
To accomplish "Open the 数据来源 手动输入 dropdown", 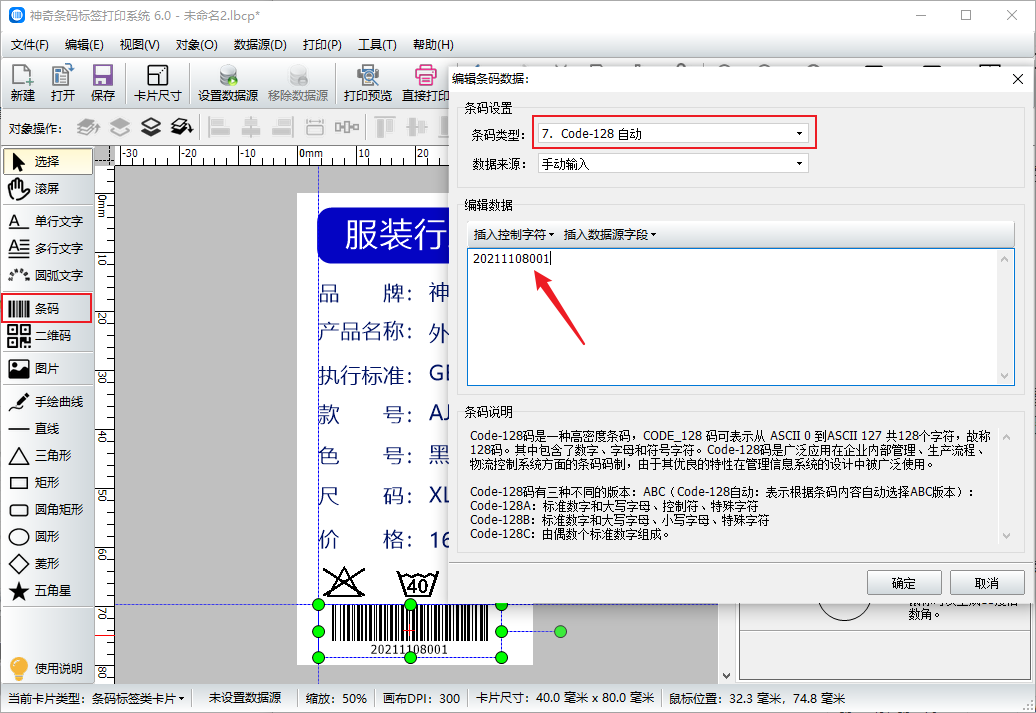I will 673,163.
